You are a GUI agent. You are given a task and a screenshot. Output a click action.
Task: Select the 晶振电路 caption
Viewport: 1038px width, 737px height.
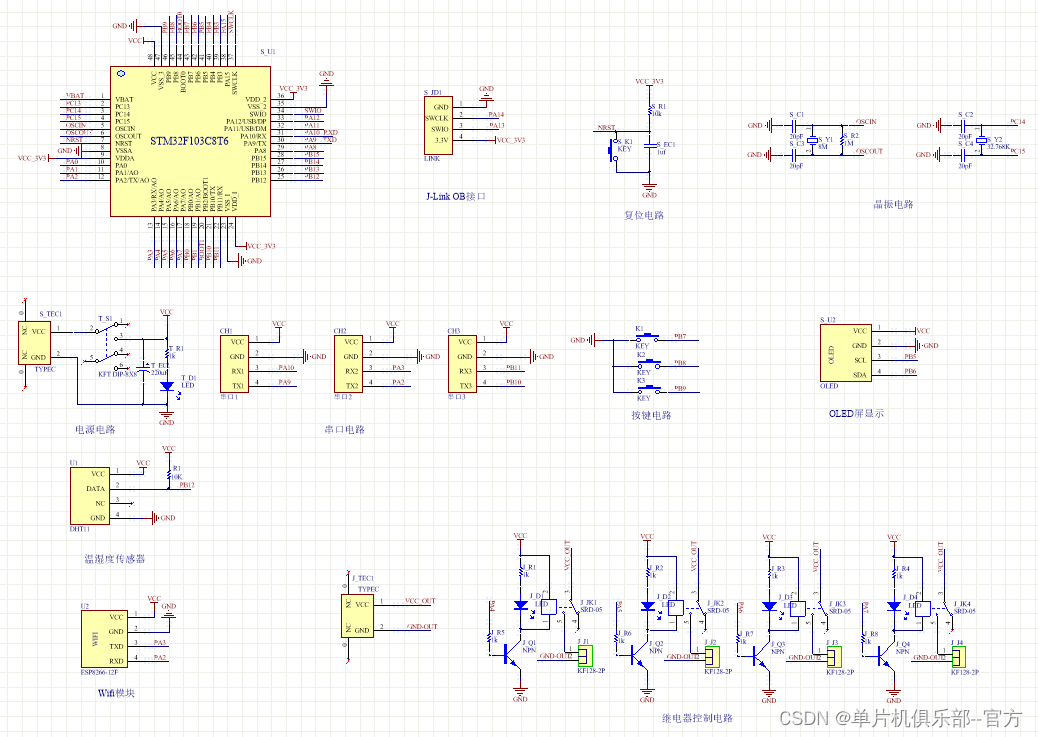[x=893, y=205]
